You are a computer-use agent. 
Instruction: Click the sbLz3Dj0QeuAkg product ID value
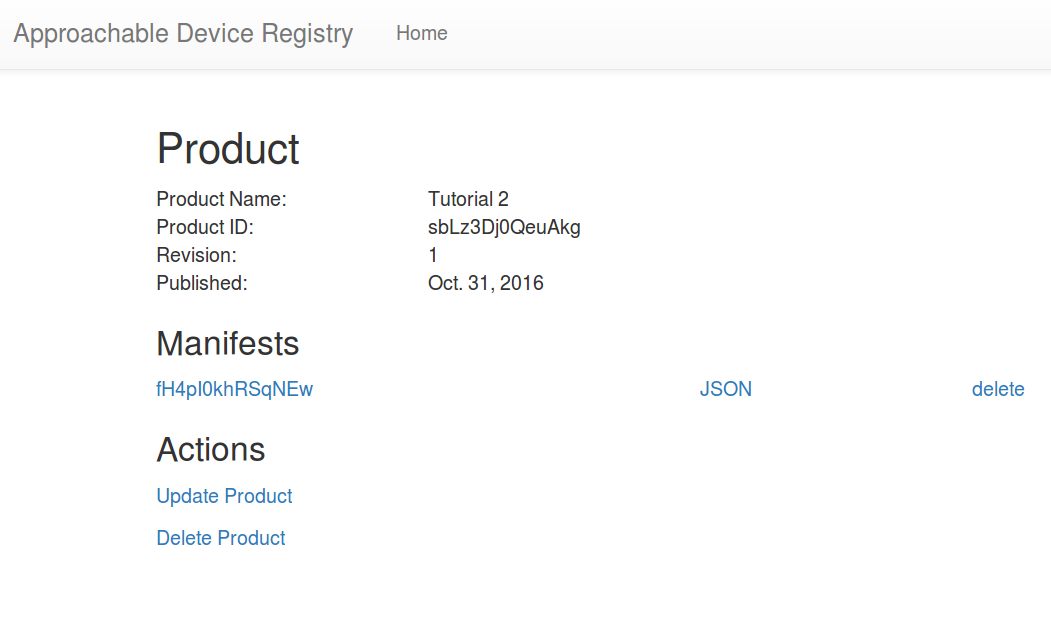click(504, 227)
